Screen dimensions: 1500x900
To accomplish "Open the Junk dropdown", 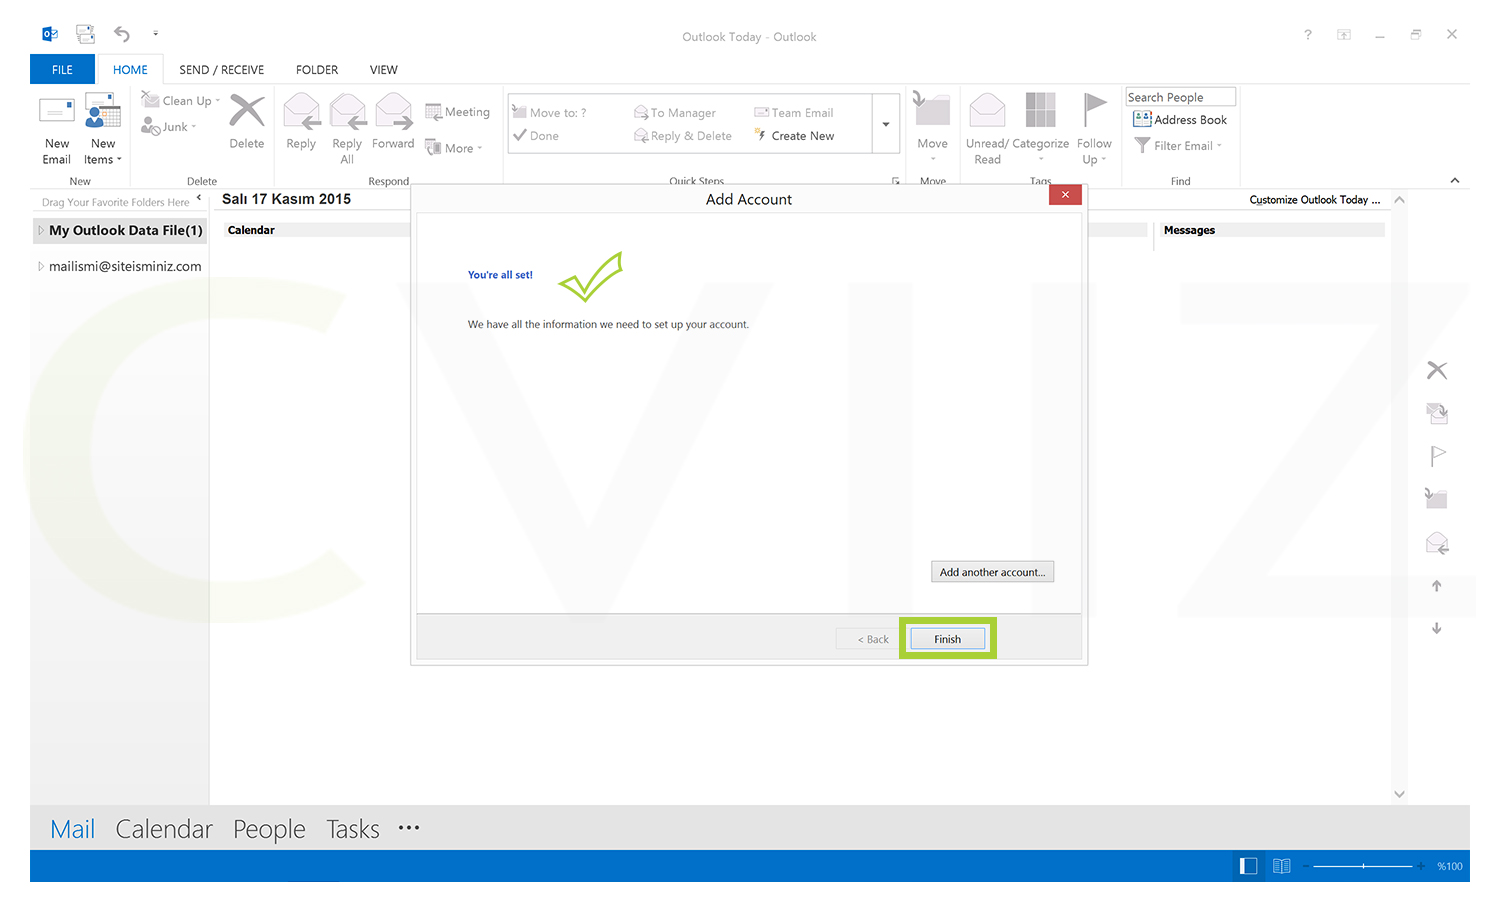I will coord(169,126).
